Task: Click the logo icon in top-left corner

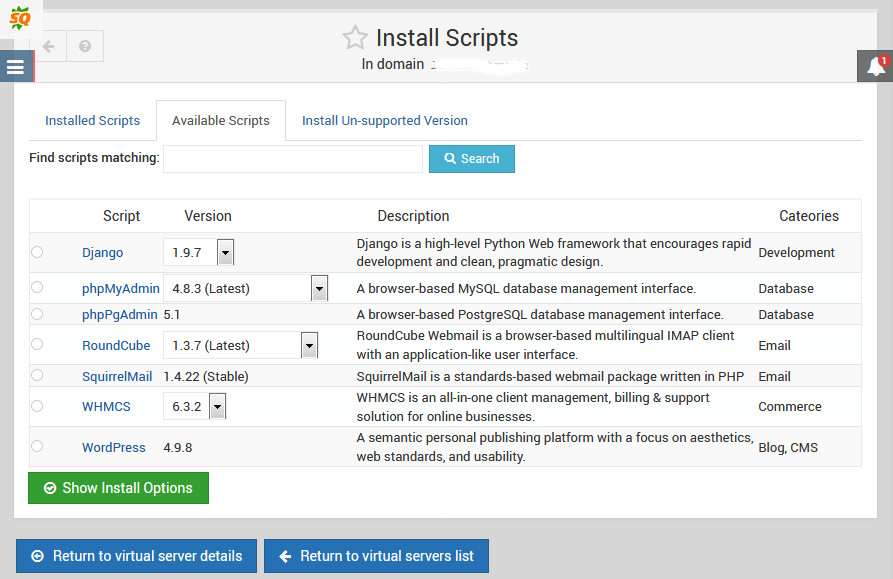Action: (x=20, y=16)
